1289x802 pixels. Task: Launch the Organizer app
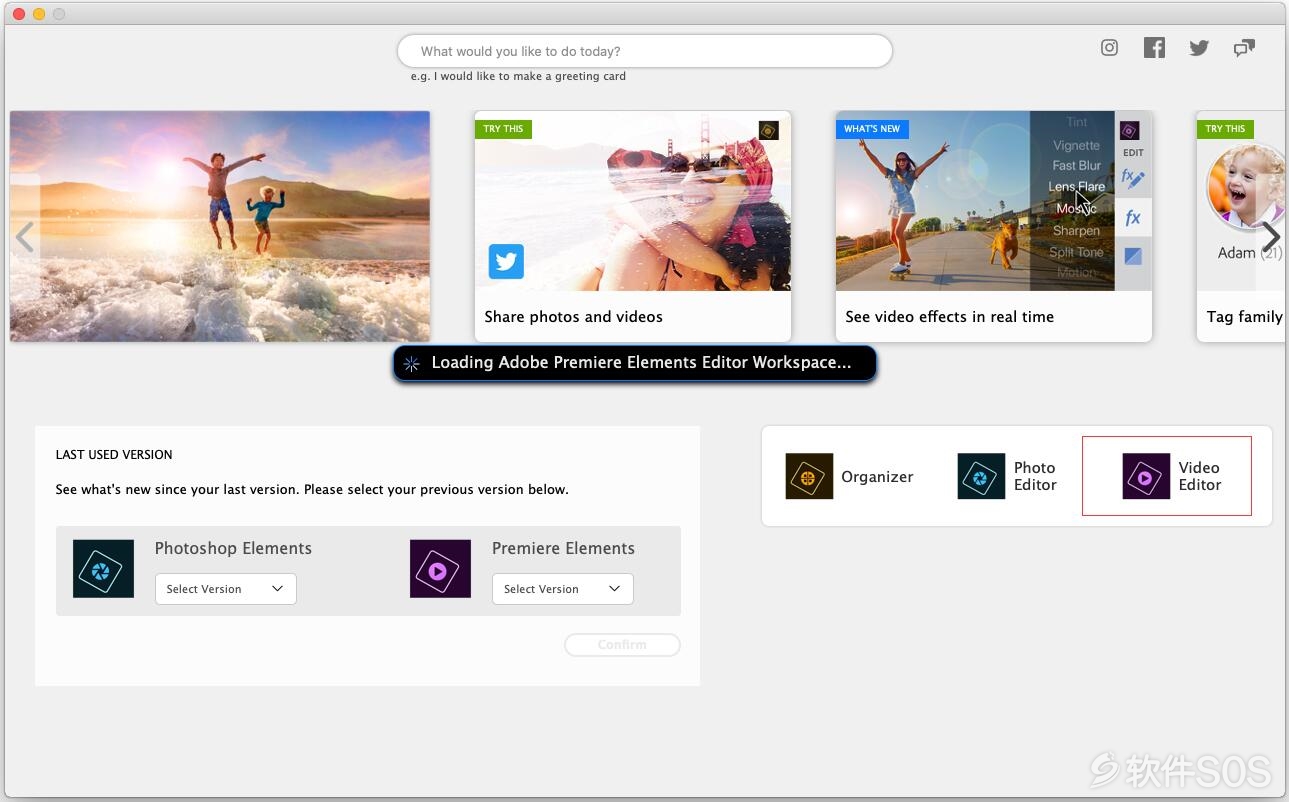pos(849,476)
